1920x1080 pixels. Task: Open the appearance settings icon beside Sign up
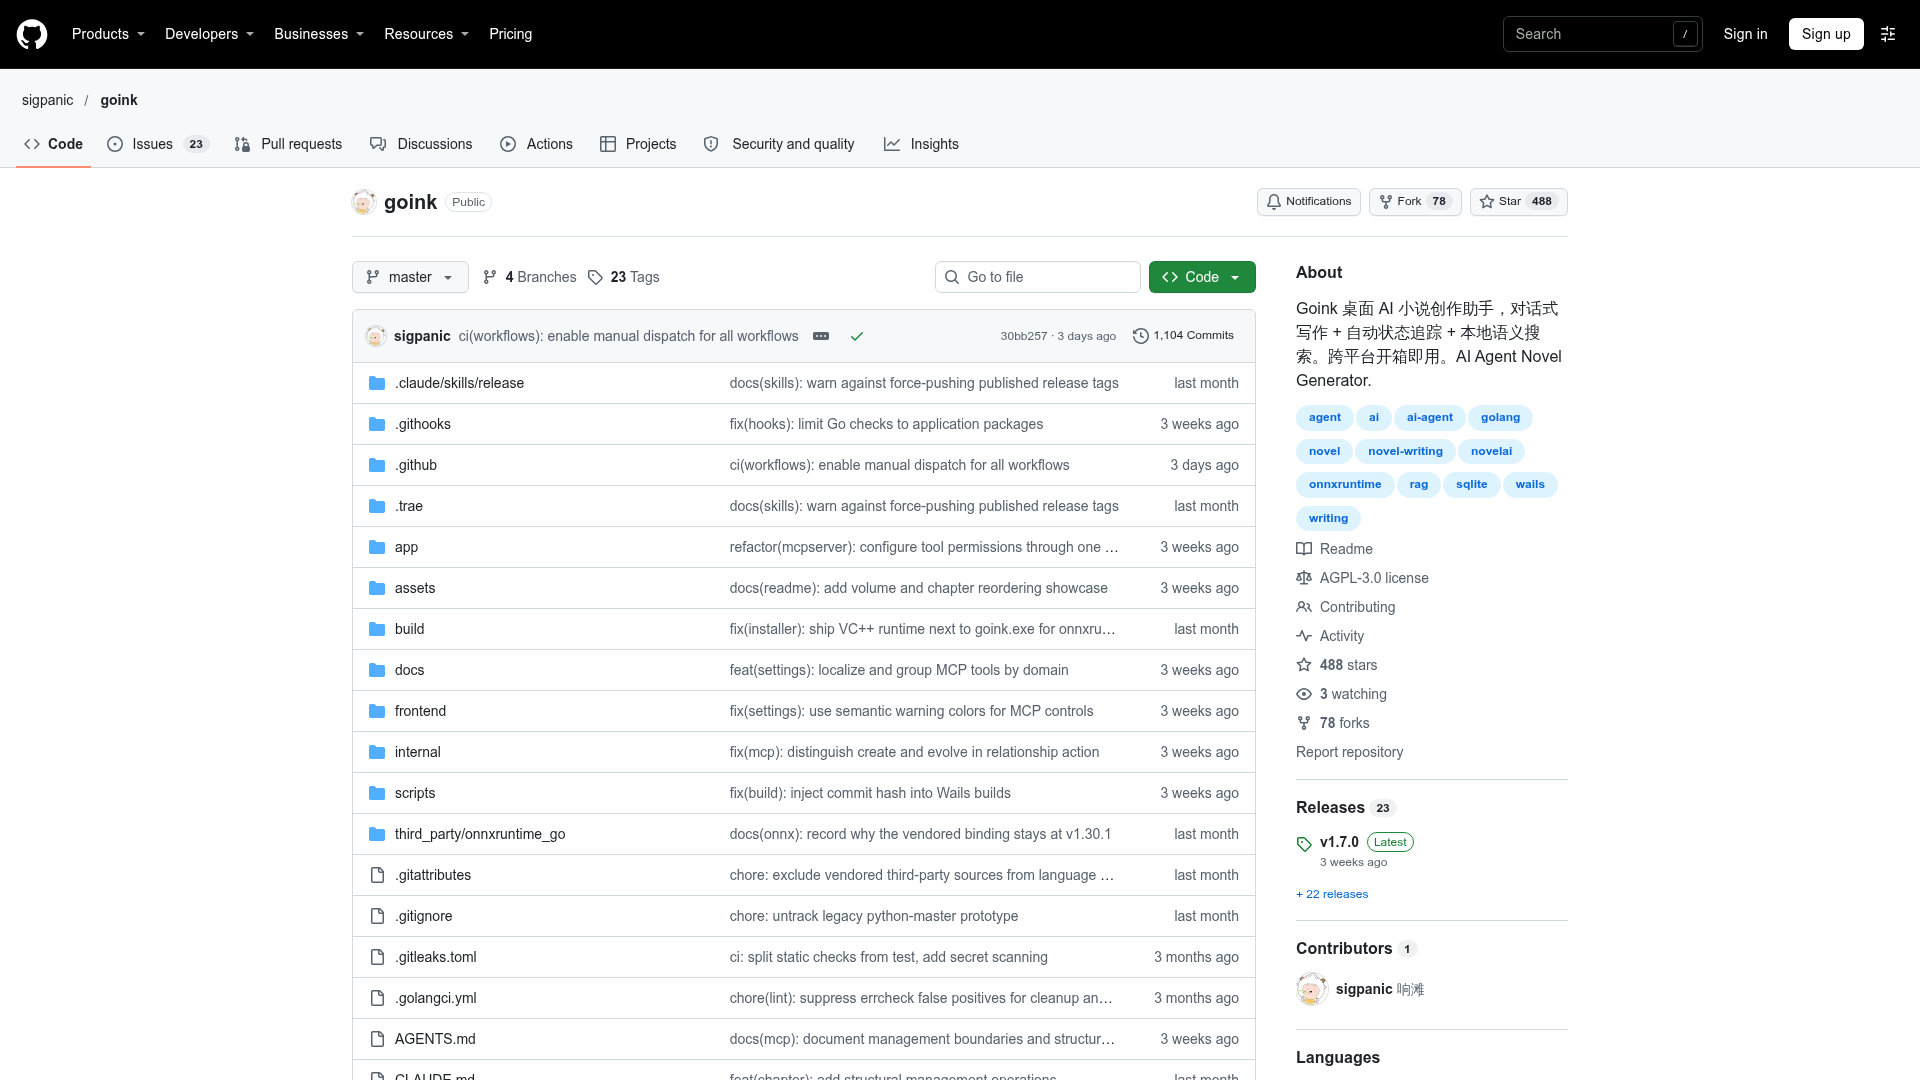click(x=1888, y=34)
